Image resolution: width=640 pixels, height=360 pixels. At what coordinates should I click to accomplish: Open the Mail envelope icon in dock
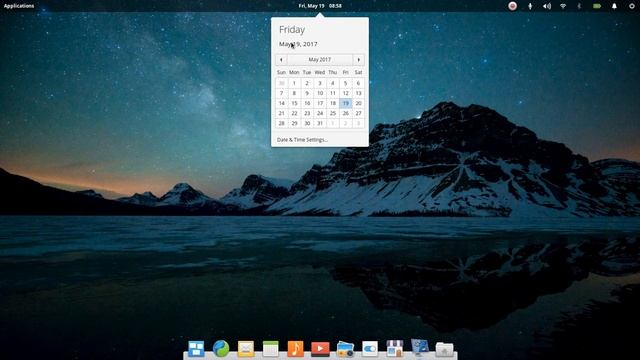246,349
